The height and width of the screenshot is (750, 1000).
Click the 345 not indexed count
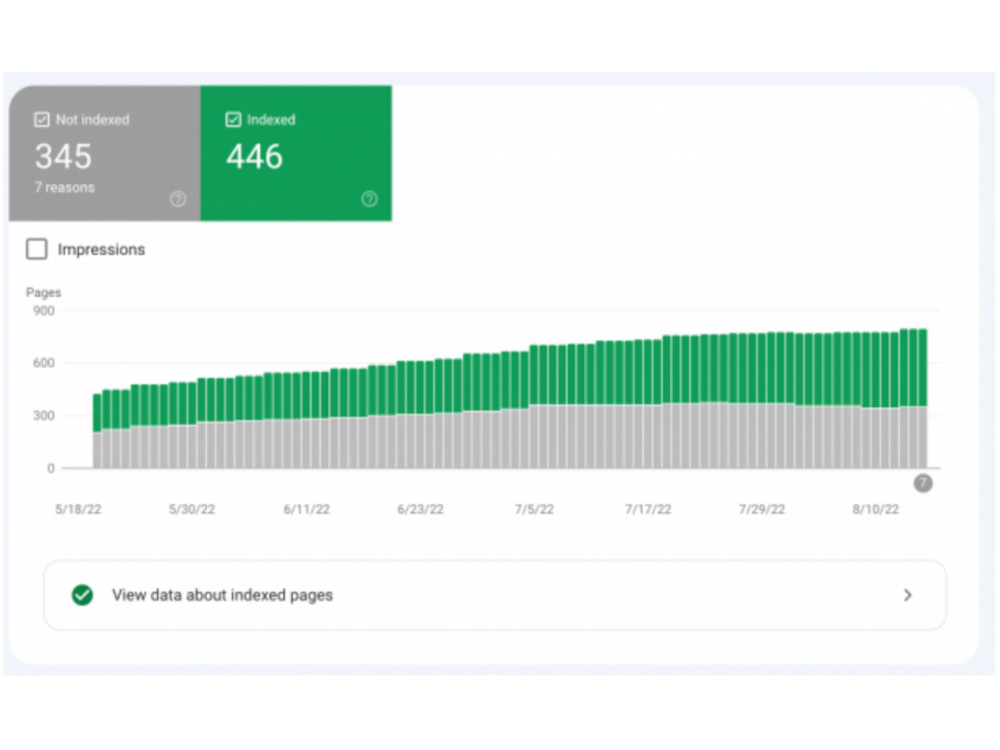click(63, 156)
